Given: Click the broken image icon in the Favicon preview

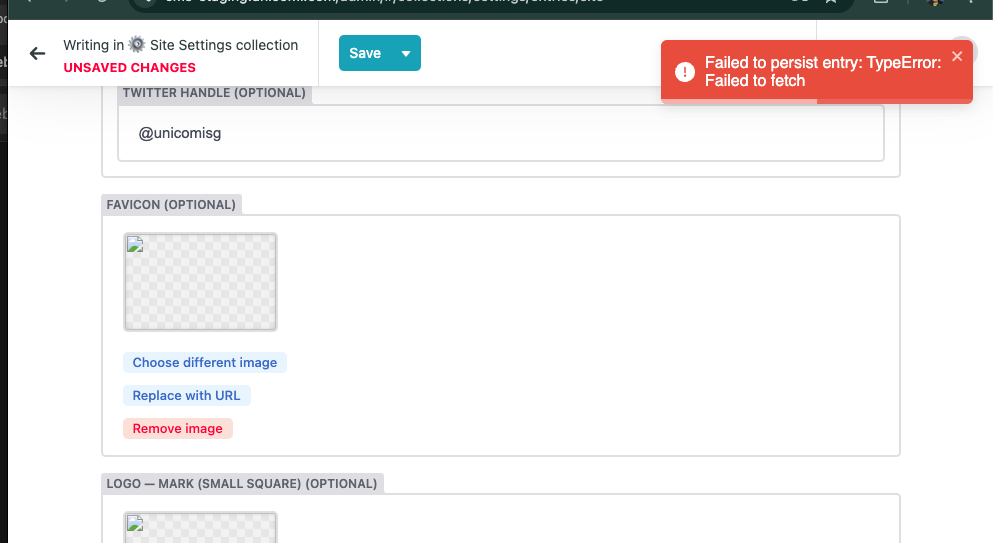Looking at the screenshot, I should click(135, 244).
